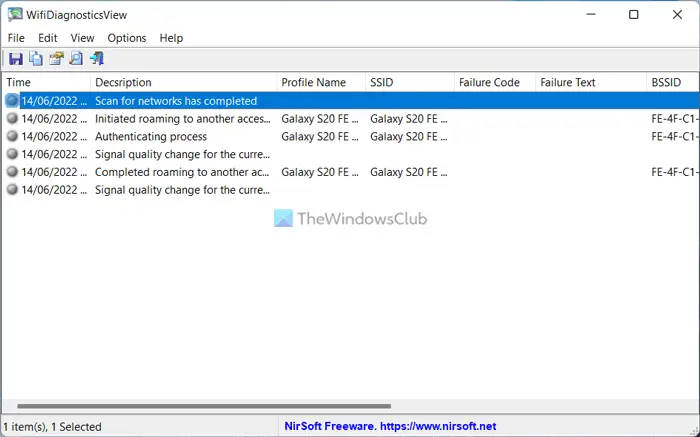Click the '1 item(s), 1 Selected' status text
700x437 pixels.
coord(53,427)
